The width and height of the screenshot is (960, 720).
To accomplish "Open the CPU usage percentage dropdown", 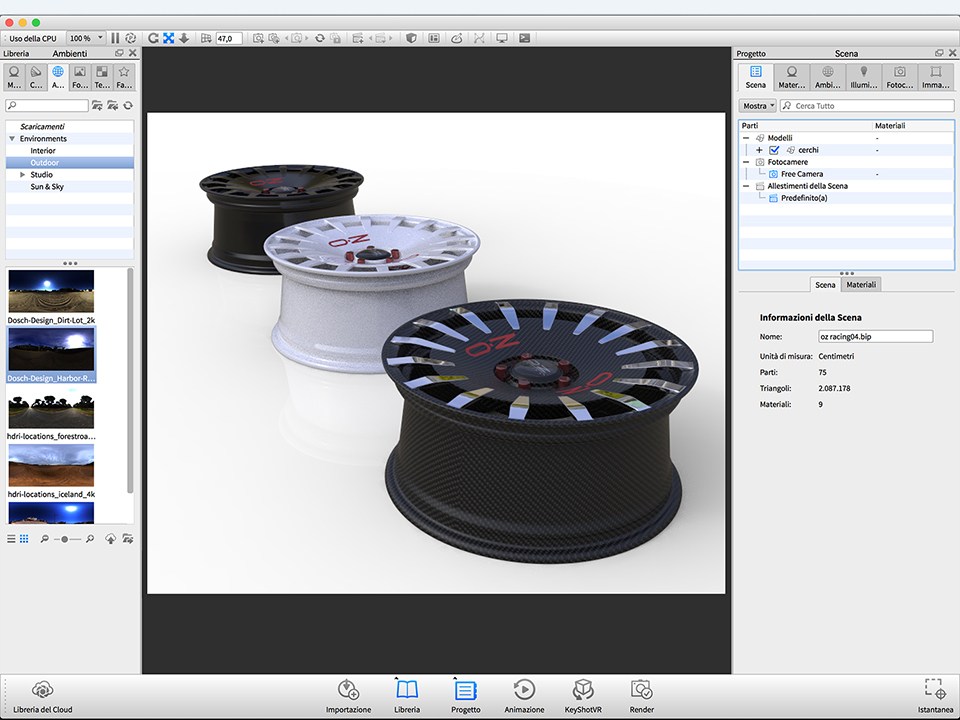I will point(85,38).
